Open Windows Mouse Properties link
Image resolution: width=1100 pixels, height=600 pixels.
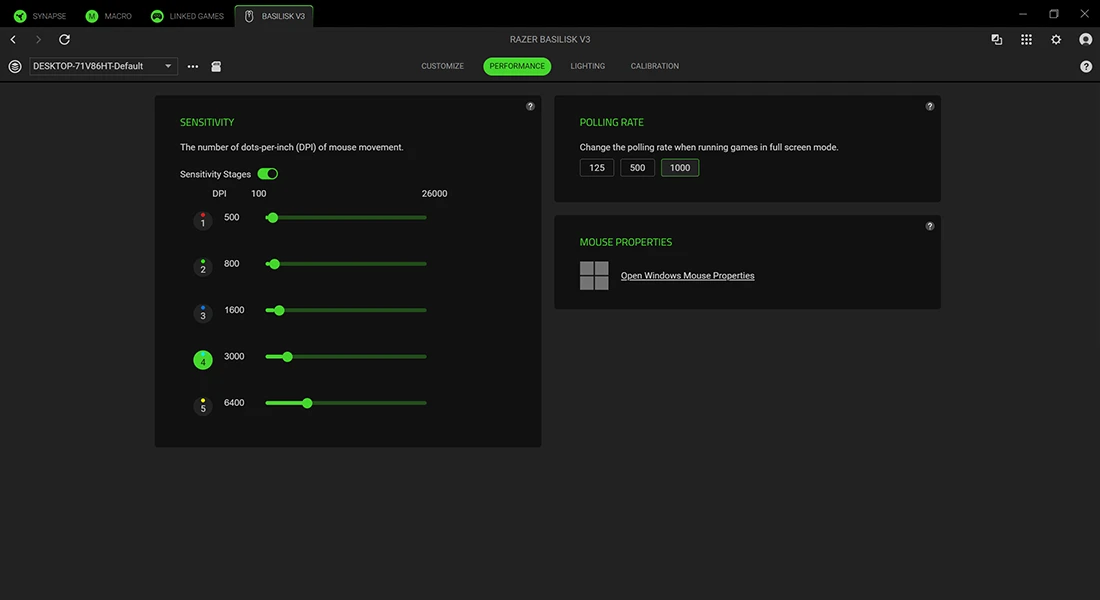[x=688, y=276]
